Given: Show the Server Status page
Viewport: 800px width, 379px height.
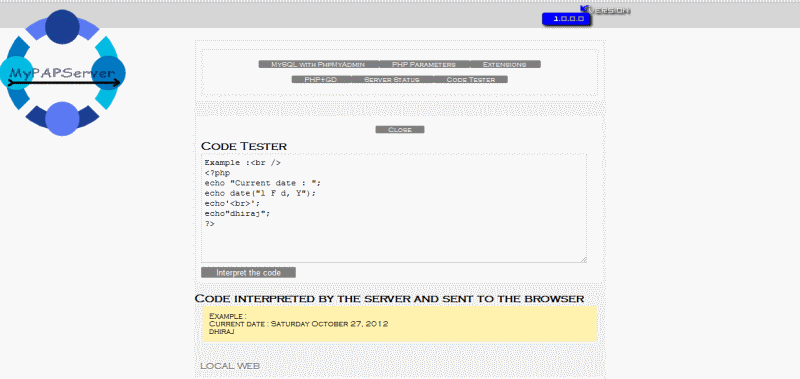Looking at the screenshot, I should (392, 80).
